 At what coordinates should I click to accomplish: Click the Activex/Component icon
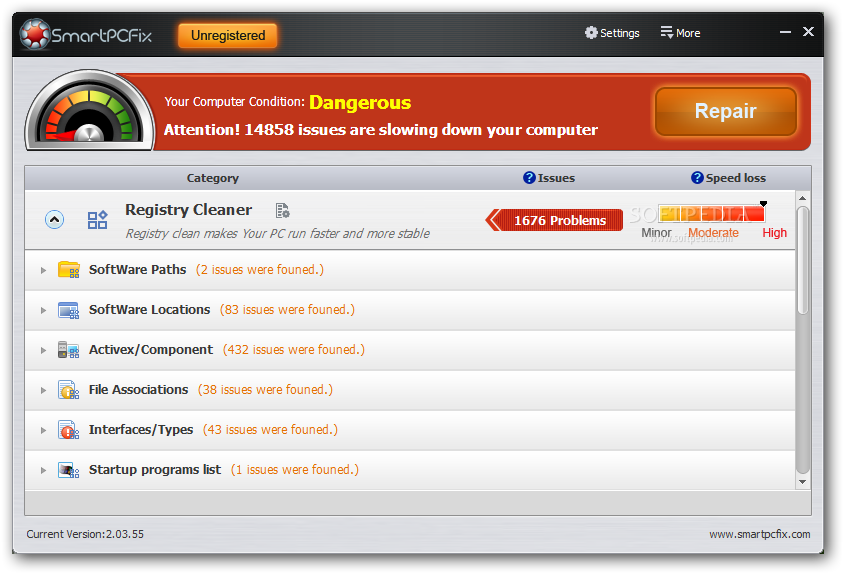68,350
